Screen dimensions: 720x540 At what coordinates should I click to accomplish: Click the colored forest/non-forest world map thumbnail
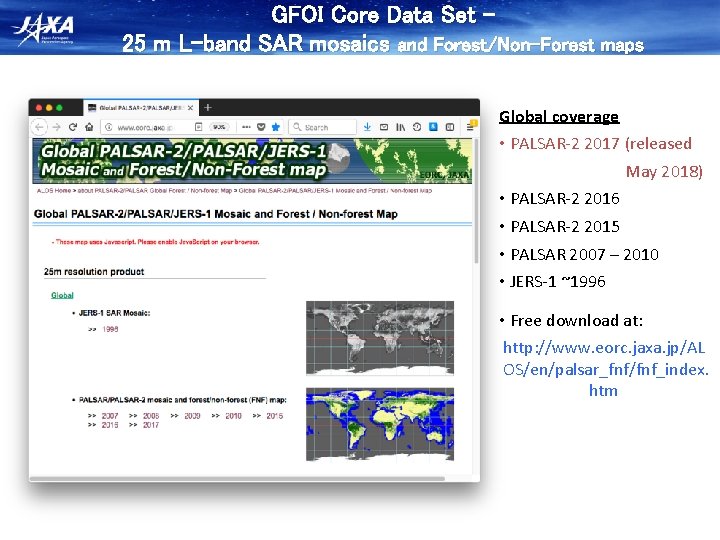pos(380,424)
